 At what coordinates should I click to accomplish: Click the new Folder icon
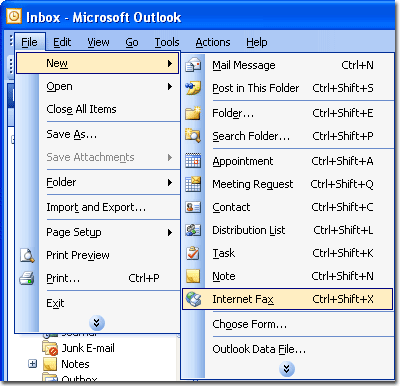tap(193, 113)
